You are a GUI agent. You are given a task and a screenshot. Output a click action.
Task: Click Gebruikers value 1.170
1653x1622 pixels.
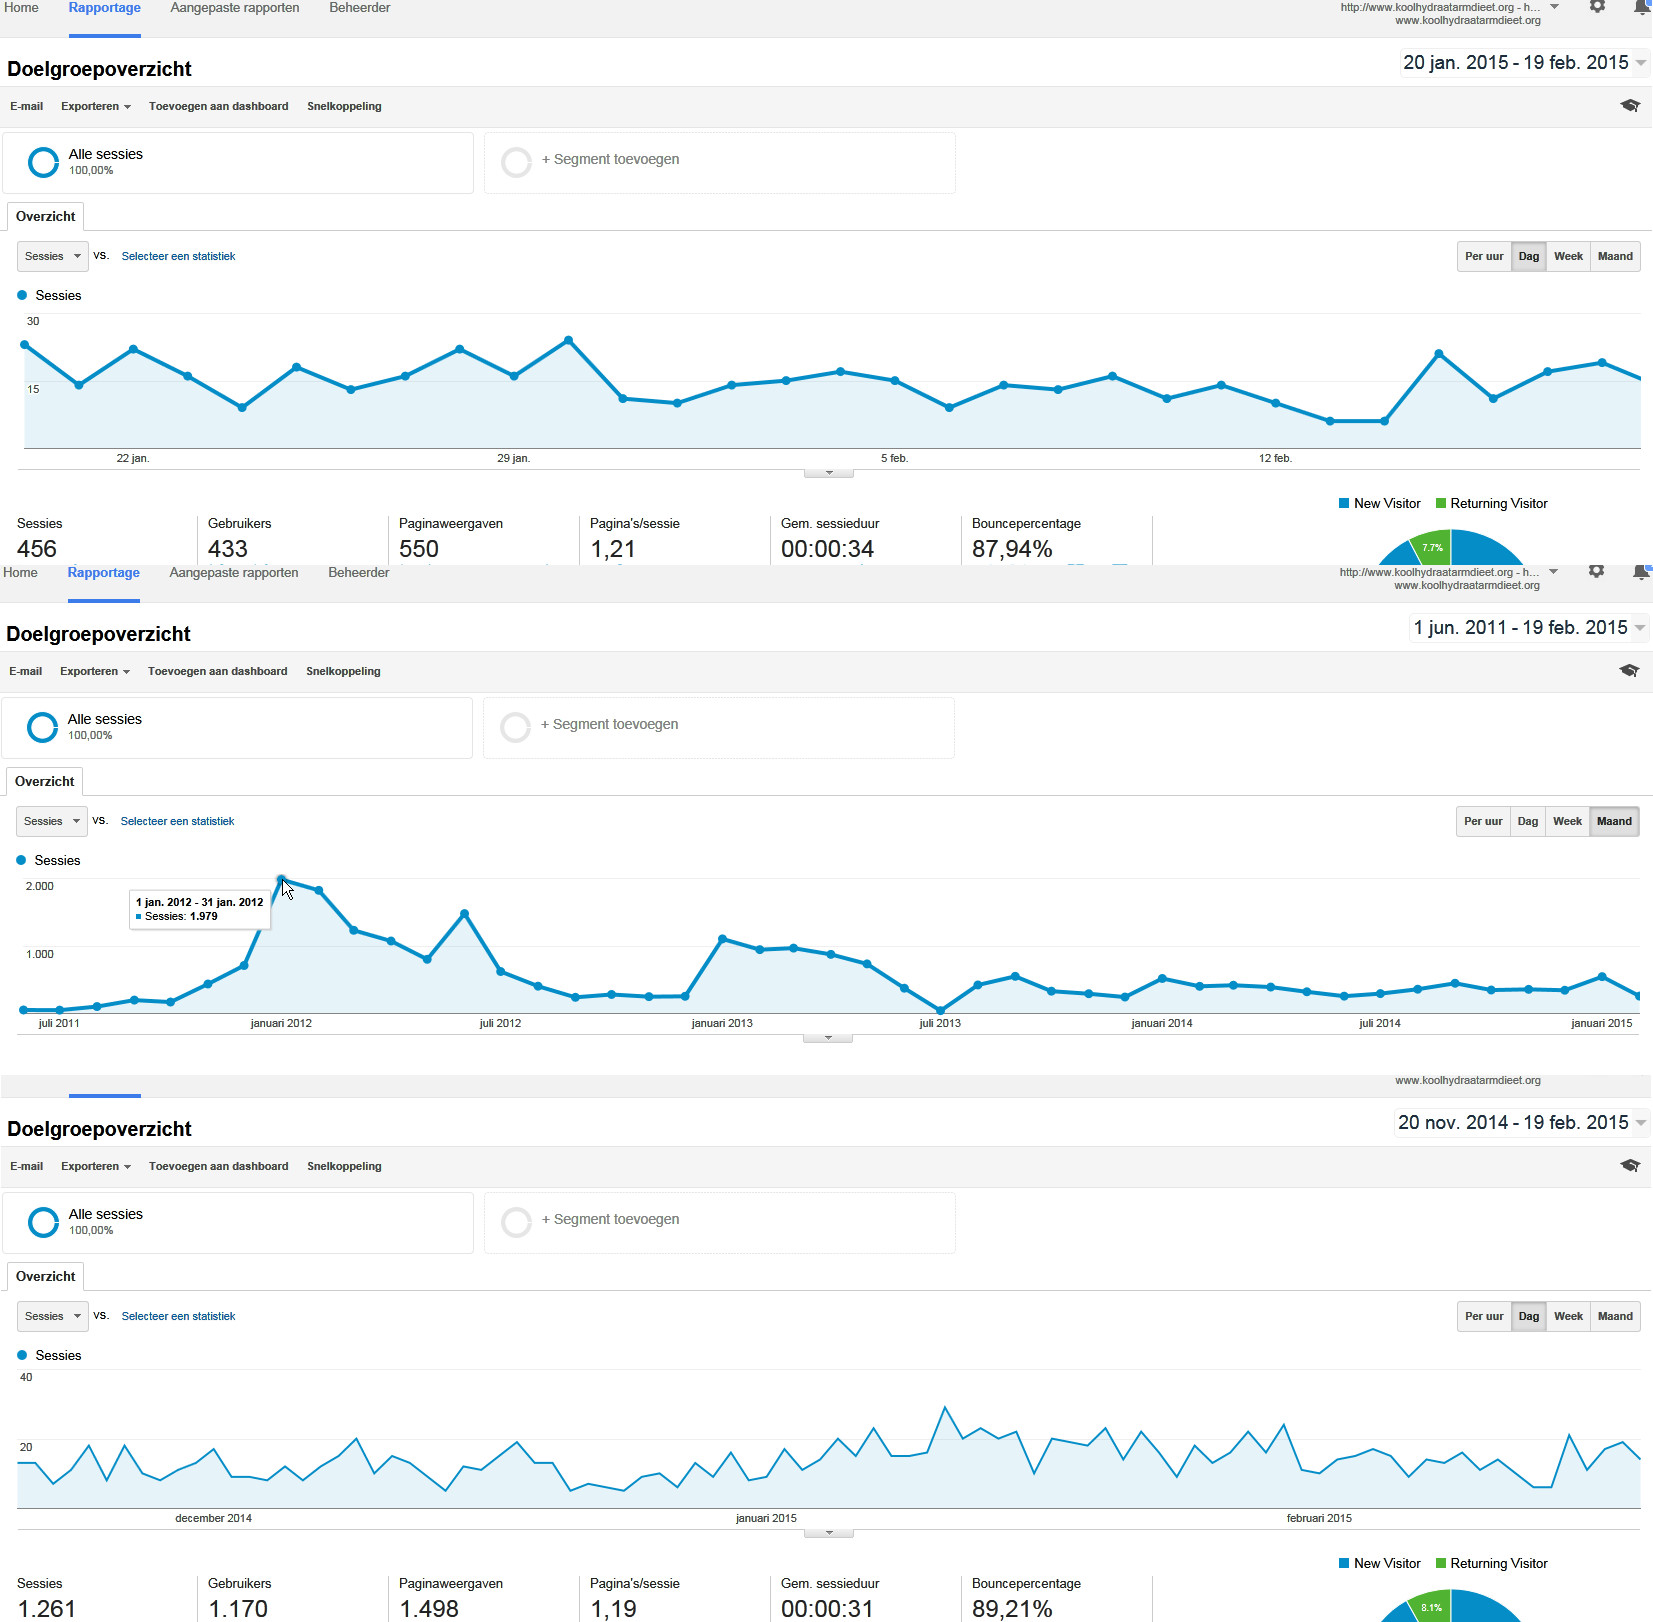[x=238, y=1609]
